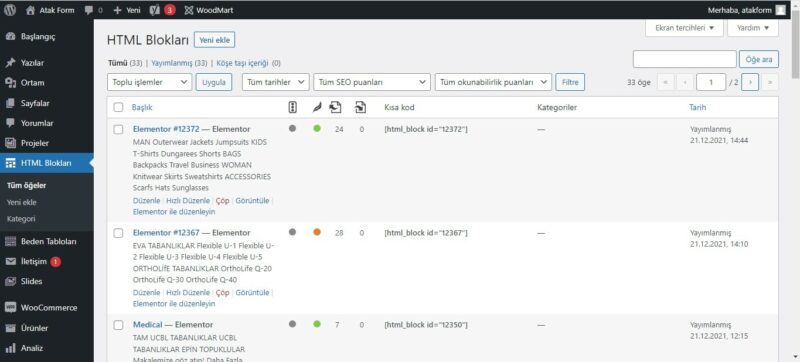Click the plus Yeni icon in admin bar
800x362 pixels.
click(117, 10)
